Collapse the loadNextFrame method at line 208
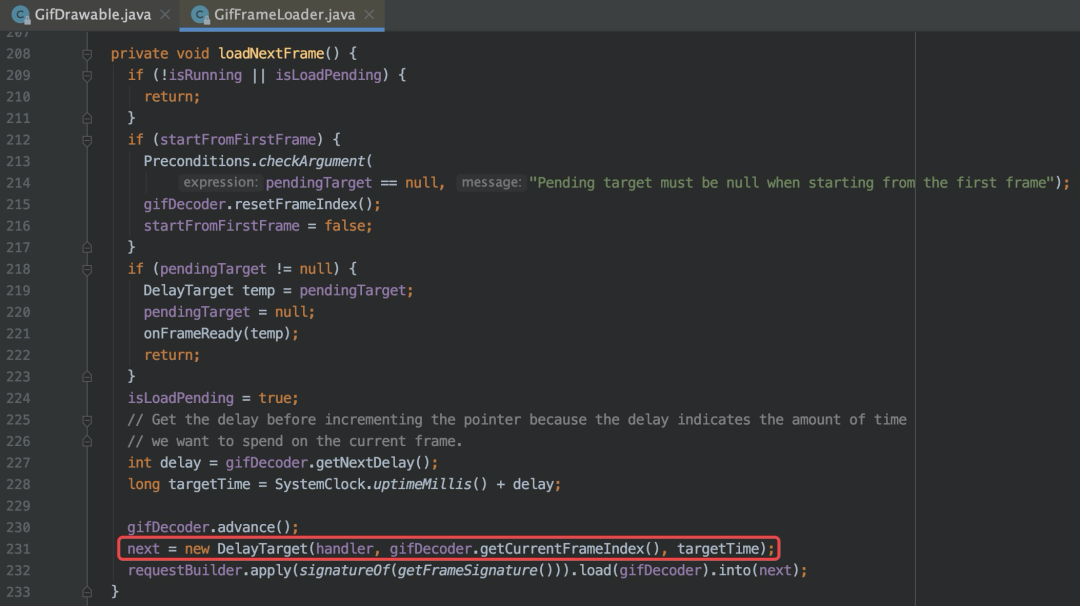This screenshot has width=1080, height=606. pyautogui.click(x=87, y=54)
